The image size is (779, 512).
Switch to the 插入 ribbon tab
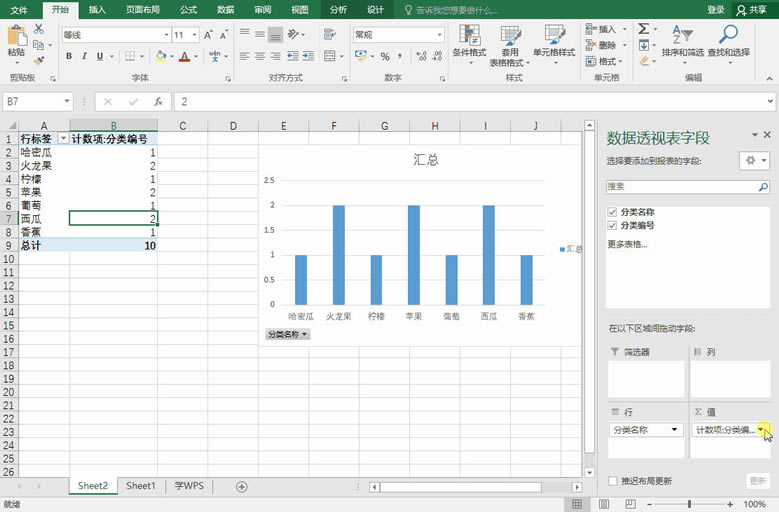(97, 10)
